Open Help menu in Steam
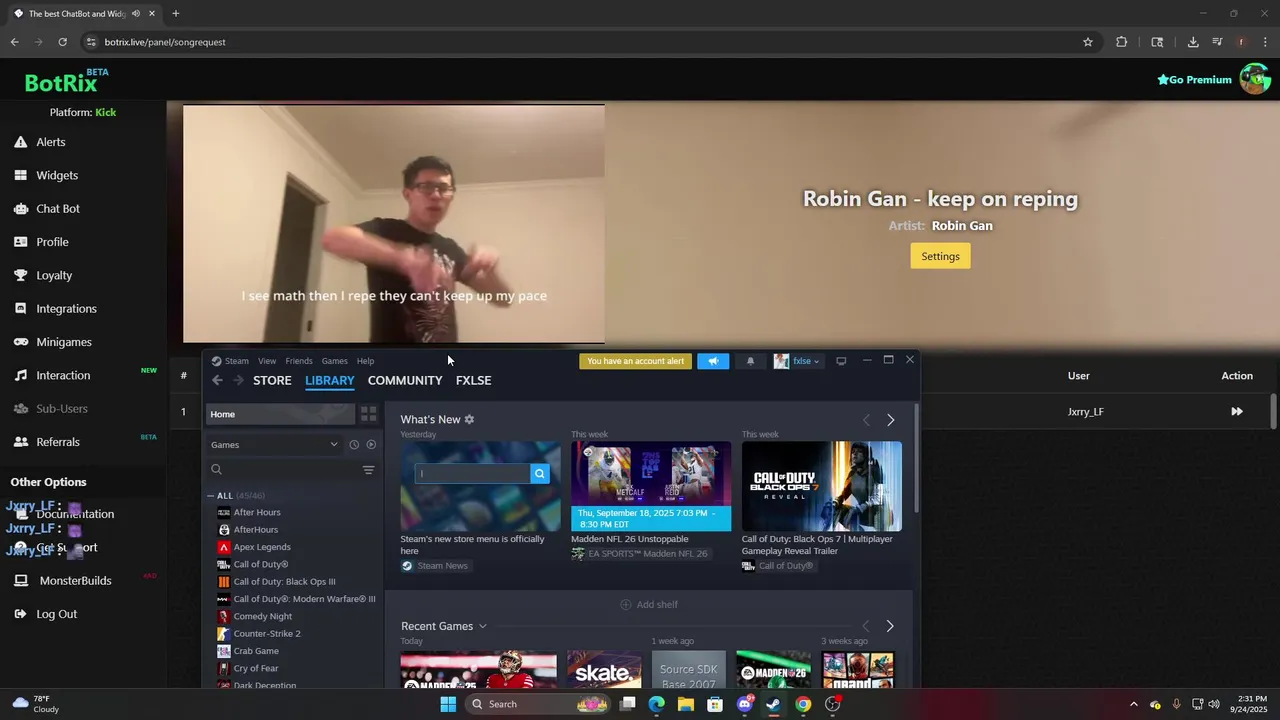The image size is (1280, 720). (366, 361)
